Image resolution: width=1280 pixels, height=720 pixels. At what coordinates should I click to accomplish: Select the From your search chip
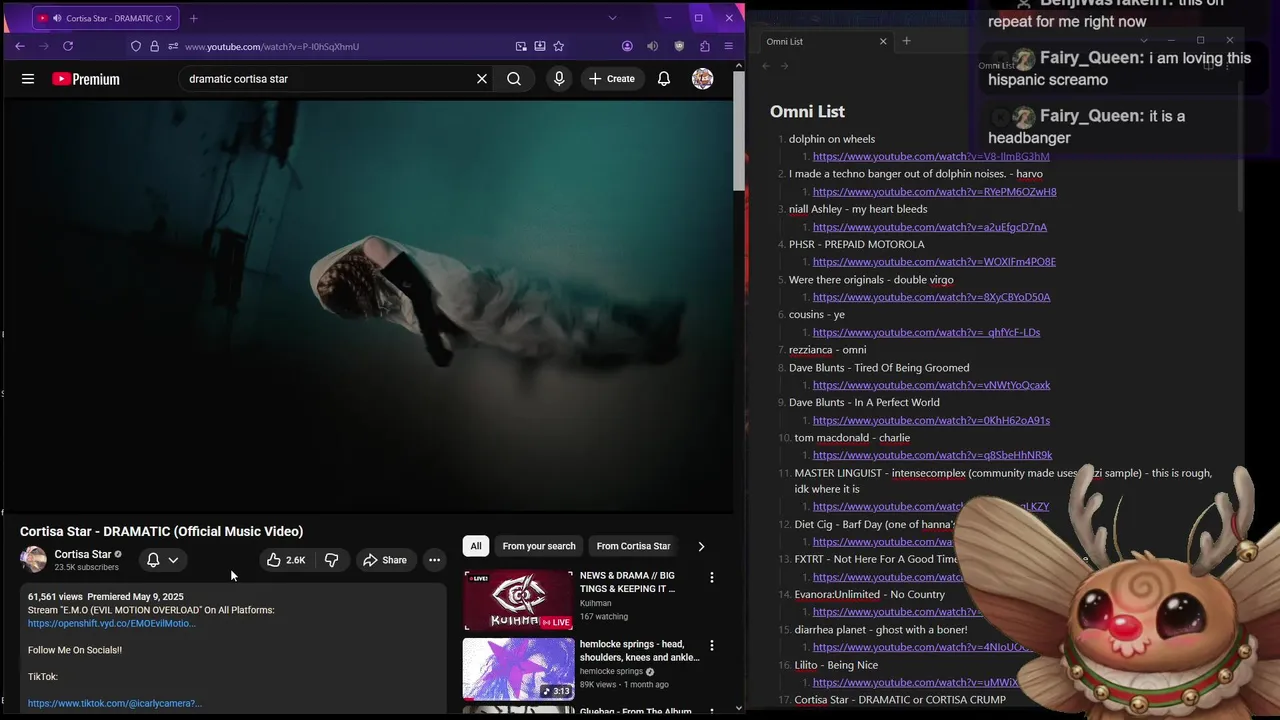[x=539, y=546]
